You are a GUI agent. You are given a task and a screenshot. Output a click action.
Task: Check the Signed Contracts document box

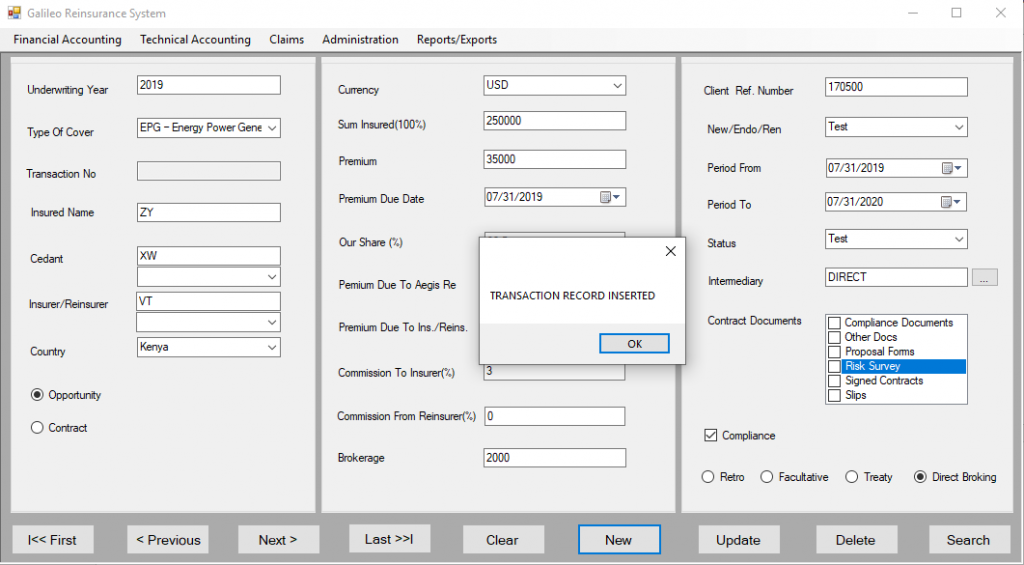[834, 381]
